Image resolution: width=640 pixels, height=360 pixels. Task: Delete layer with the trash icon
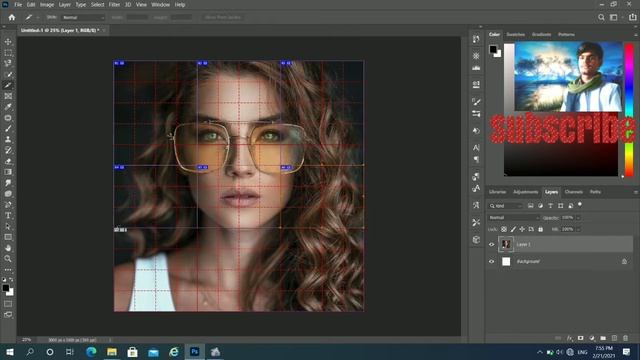click(x=625, y=338)
